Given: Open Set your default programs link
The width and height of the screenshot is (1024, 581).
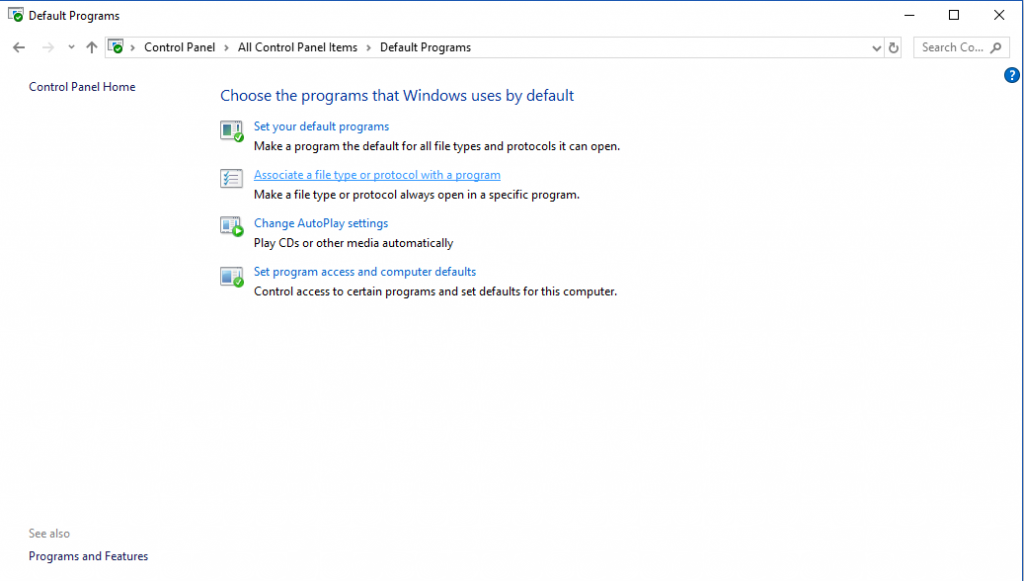Looking at the screenshot, I should 321,127.
